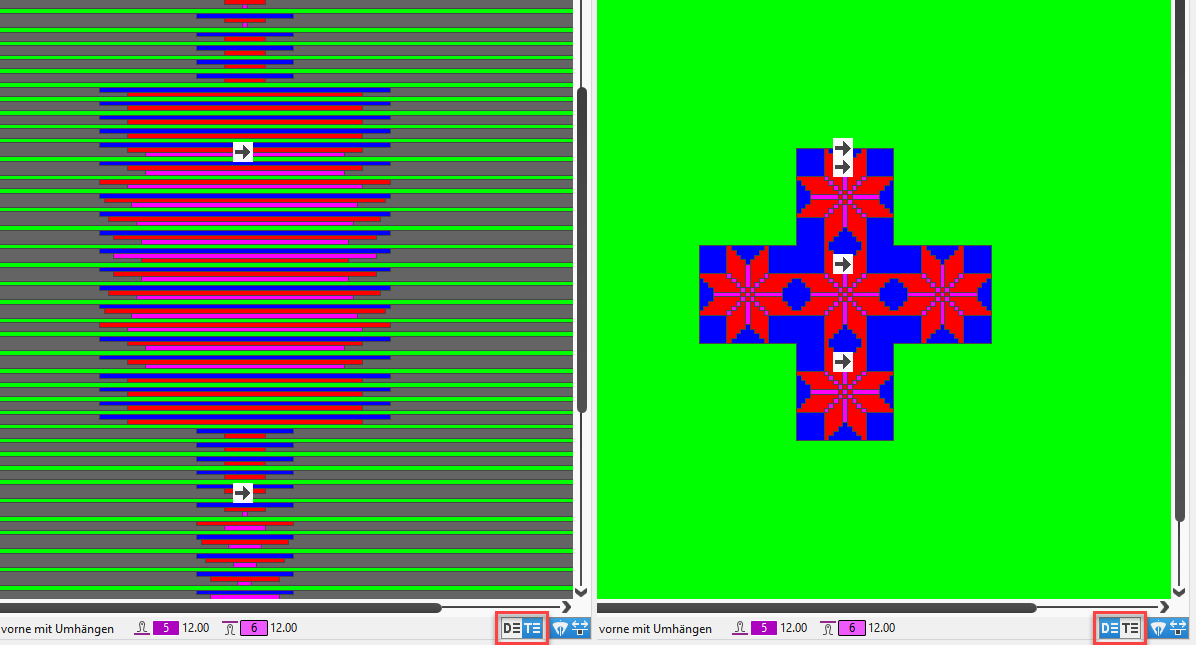The width and height of the screenshot is (1196, 645).
Task: Click left pane 'vorne mit Umhängen' label
Action: click(58, 629)
